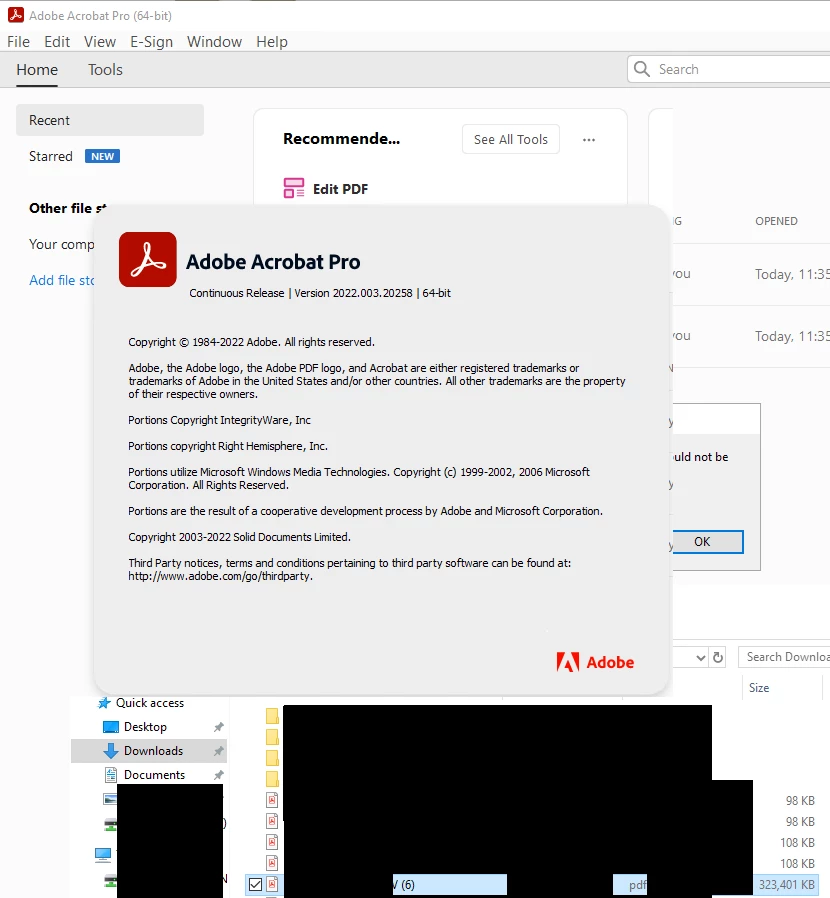Image resolution: width=830 pixels, height=898 pixels.
Task: Click the Acrobat app icon in title bar
Action: (15, 15)
